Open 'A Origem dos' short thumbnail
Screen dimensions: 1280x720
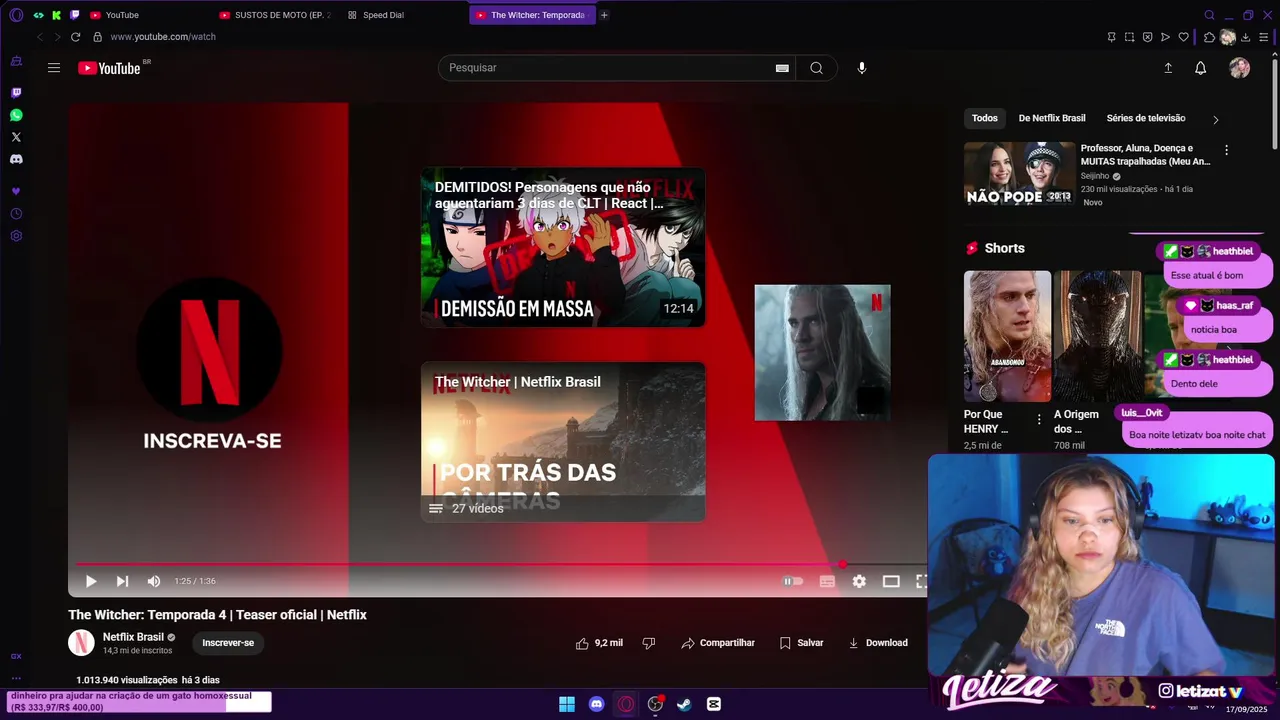click(1097, 336)
